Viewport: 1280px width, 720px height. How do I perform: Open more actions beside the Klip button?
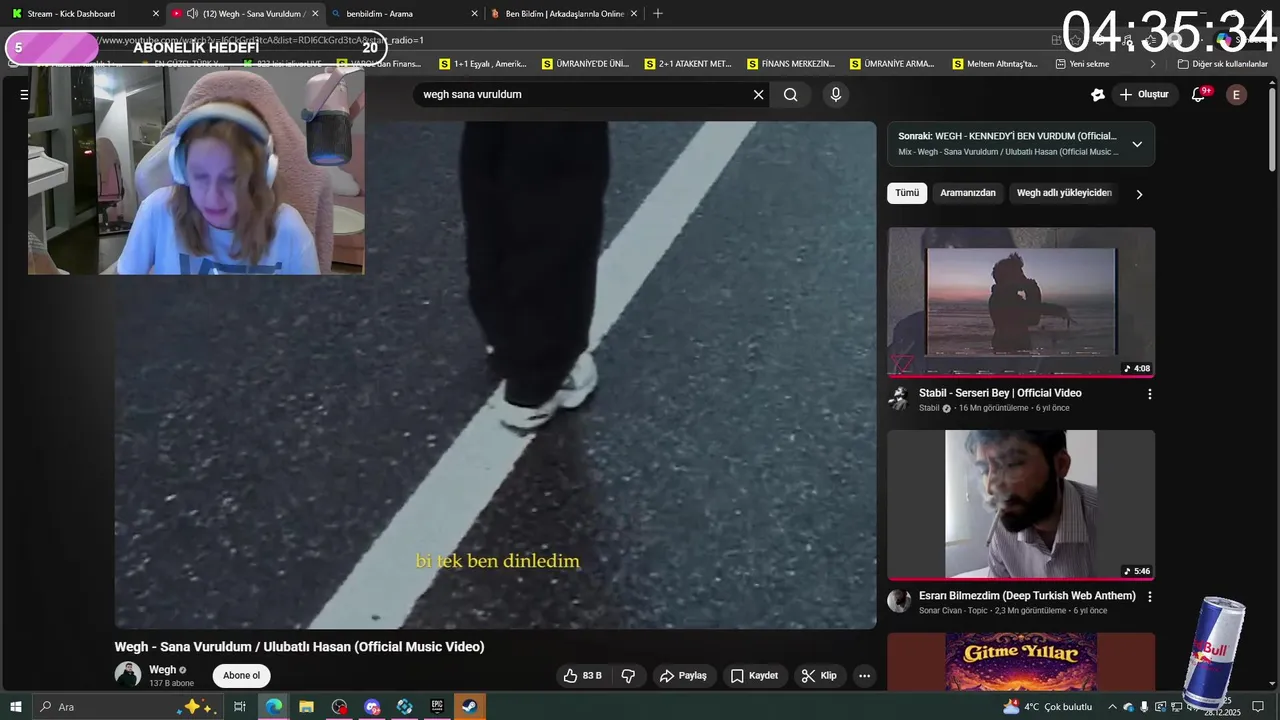[x=864, y=676]
